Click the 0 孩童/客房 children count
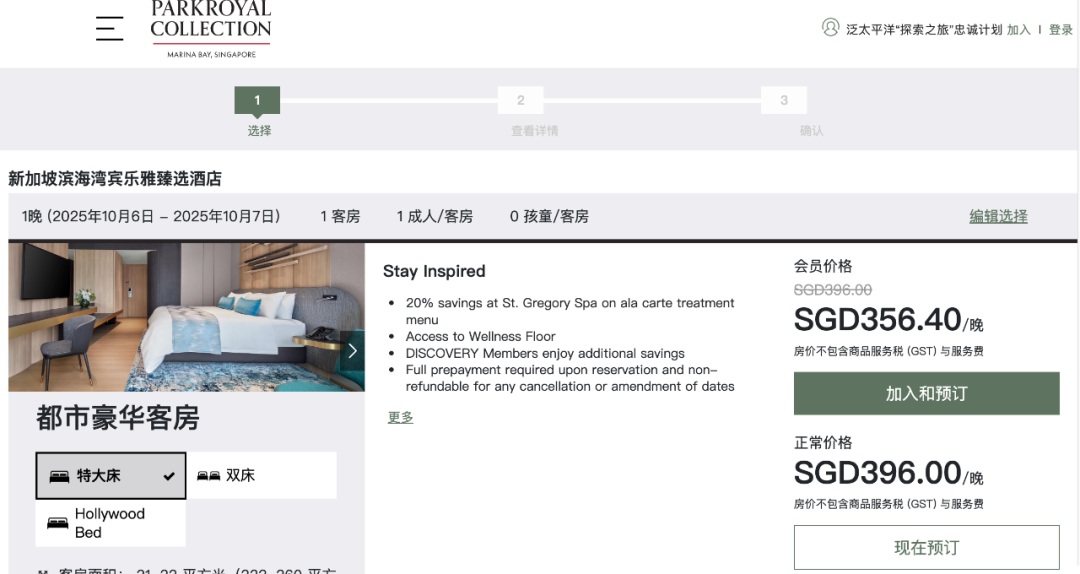 click(549, 216)
